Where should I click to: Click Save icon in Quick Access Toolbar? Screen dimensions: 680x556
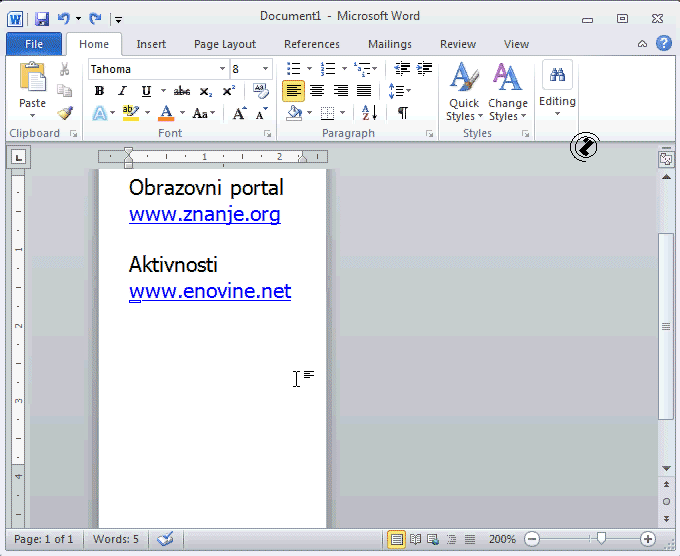pos(41,18)
